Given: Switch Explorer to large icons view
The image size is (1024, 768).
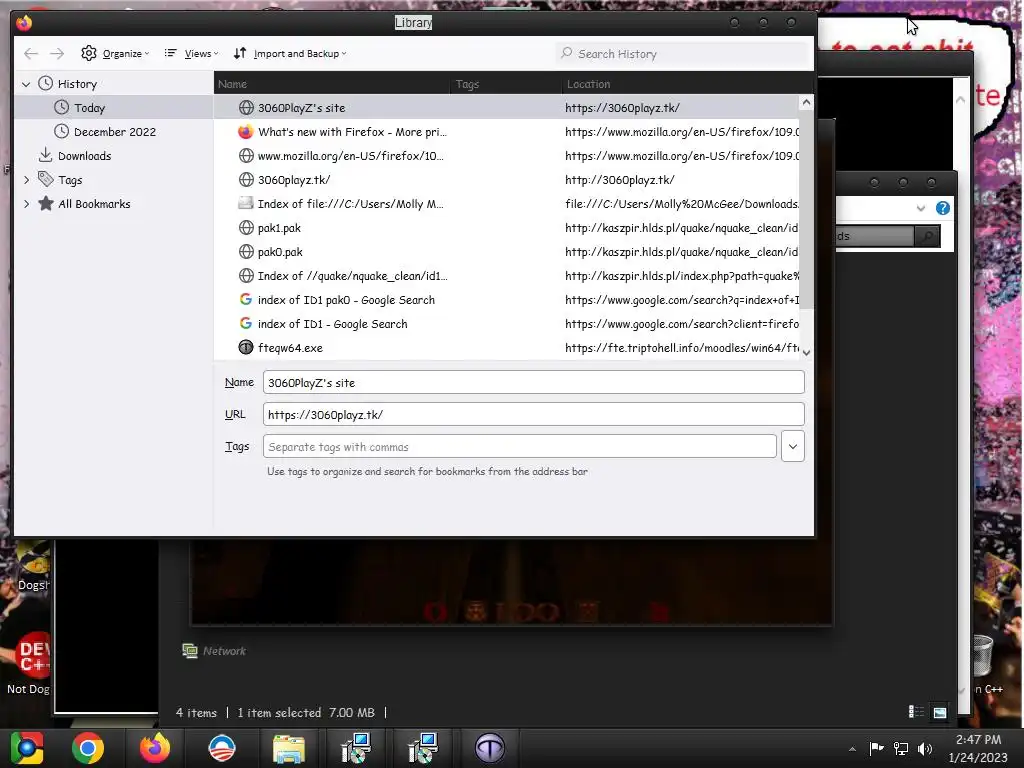Looking at the screenshot, I should point(940,712).
